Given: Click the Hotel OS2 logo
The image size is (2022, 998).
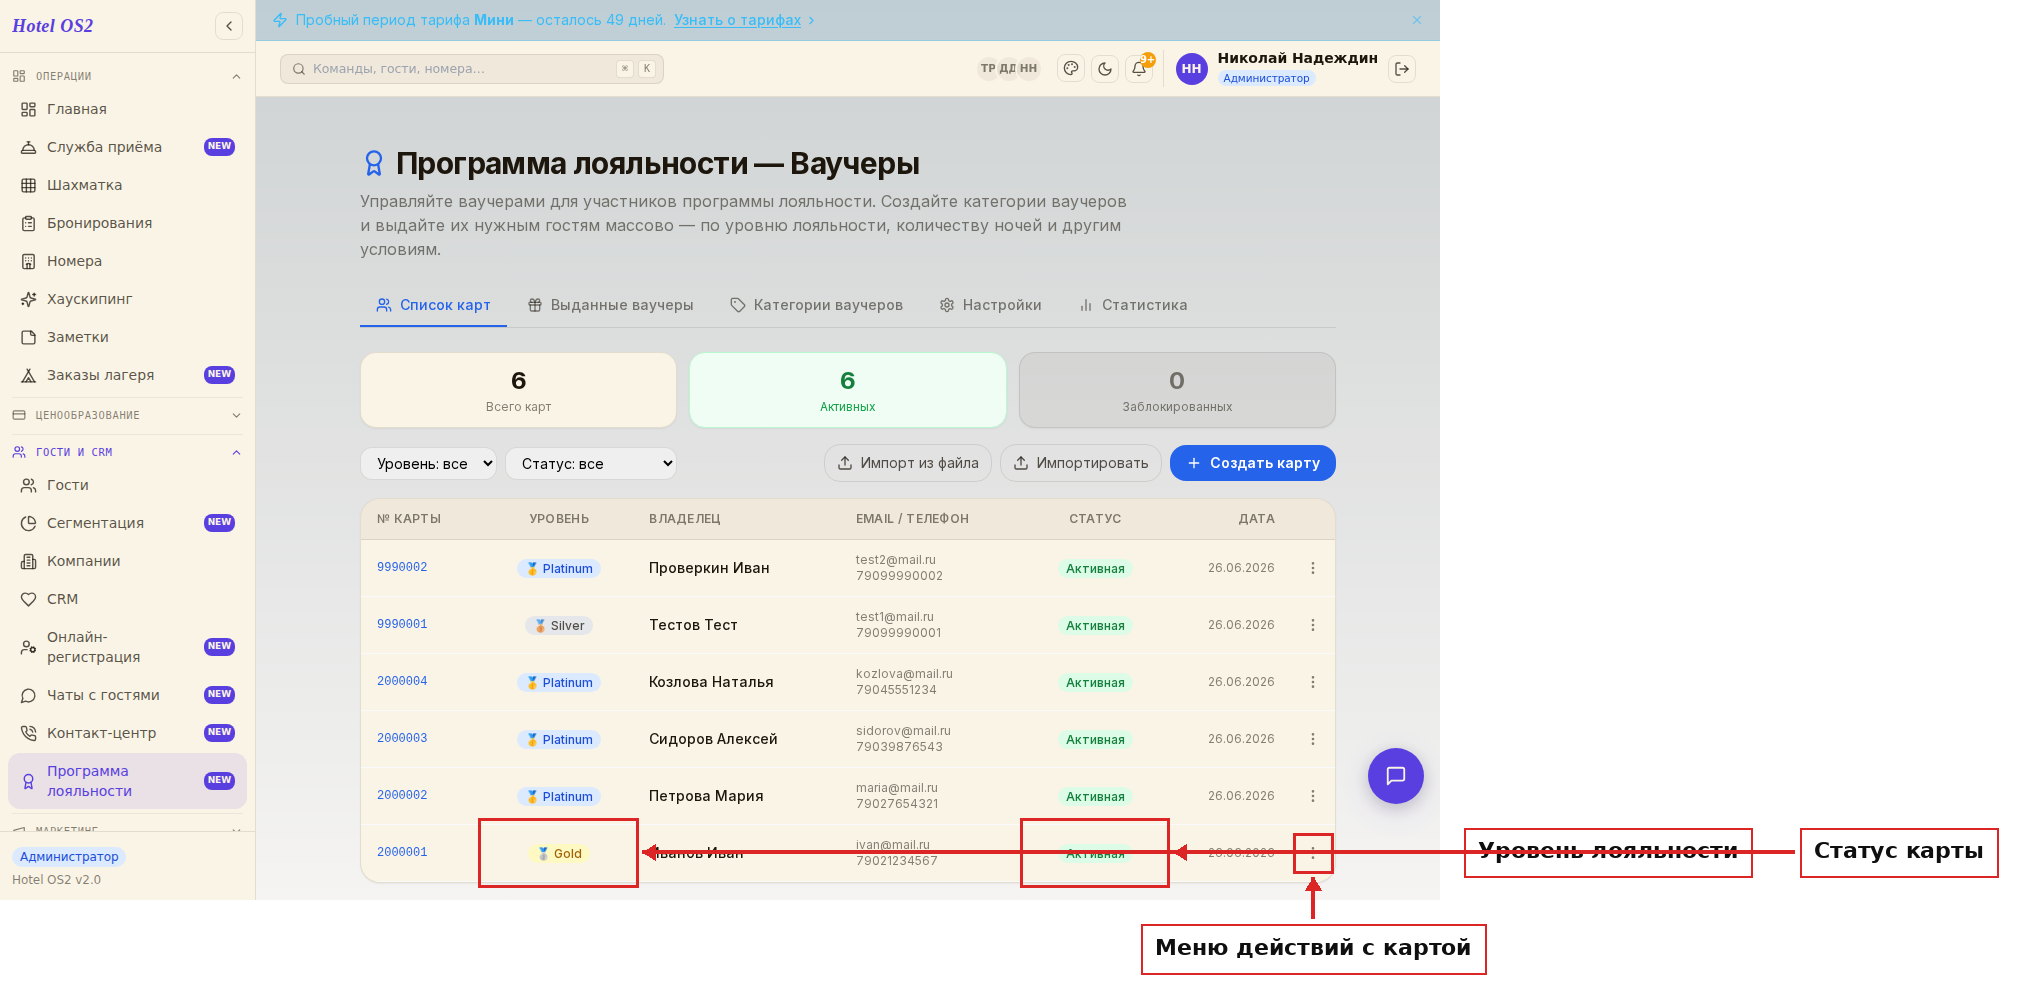Looking at the screenshot, I should point(53,26).
